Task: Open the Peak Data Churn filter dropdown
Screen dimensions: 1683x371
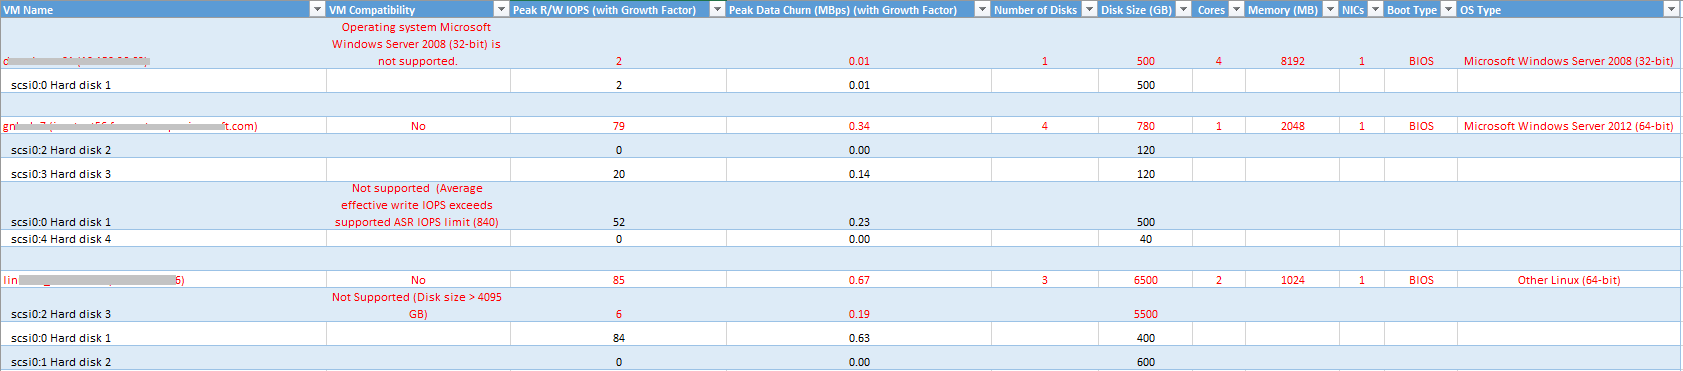Action: point(982,9)
